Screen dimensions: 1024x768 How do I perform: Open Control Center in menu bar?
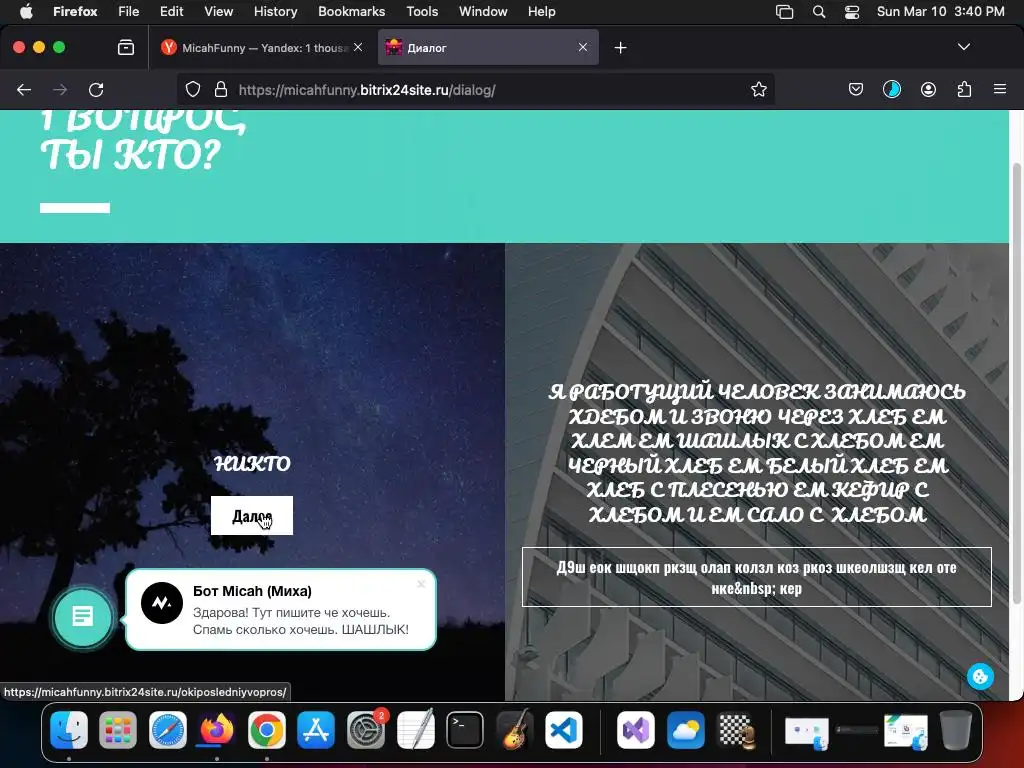tap(852, 11)
